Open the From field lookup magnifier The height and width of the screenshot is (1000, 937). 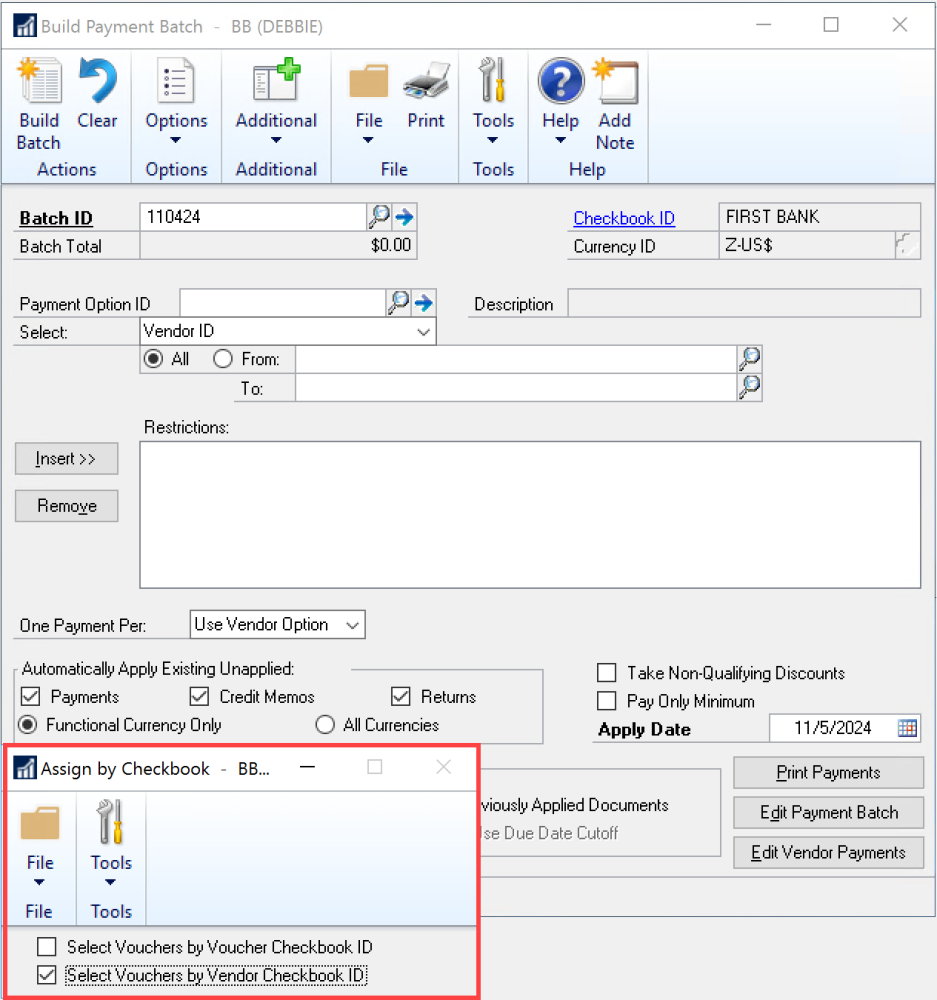749,359
